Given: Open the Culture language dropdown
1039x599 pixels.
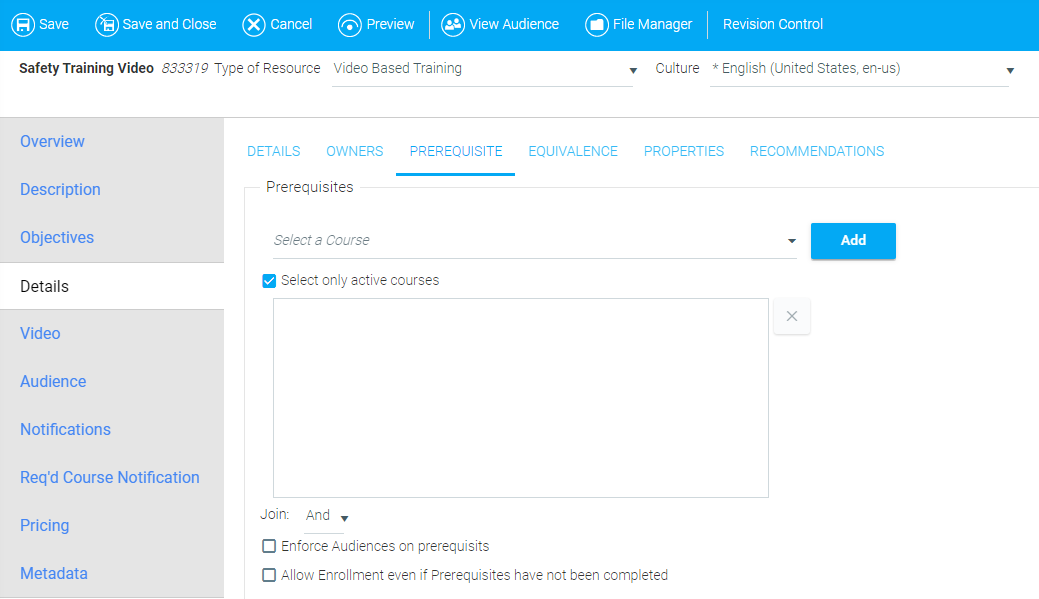Looking at the screenshot, I should point(1009,70).
